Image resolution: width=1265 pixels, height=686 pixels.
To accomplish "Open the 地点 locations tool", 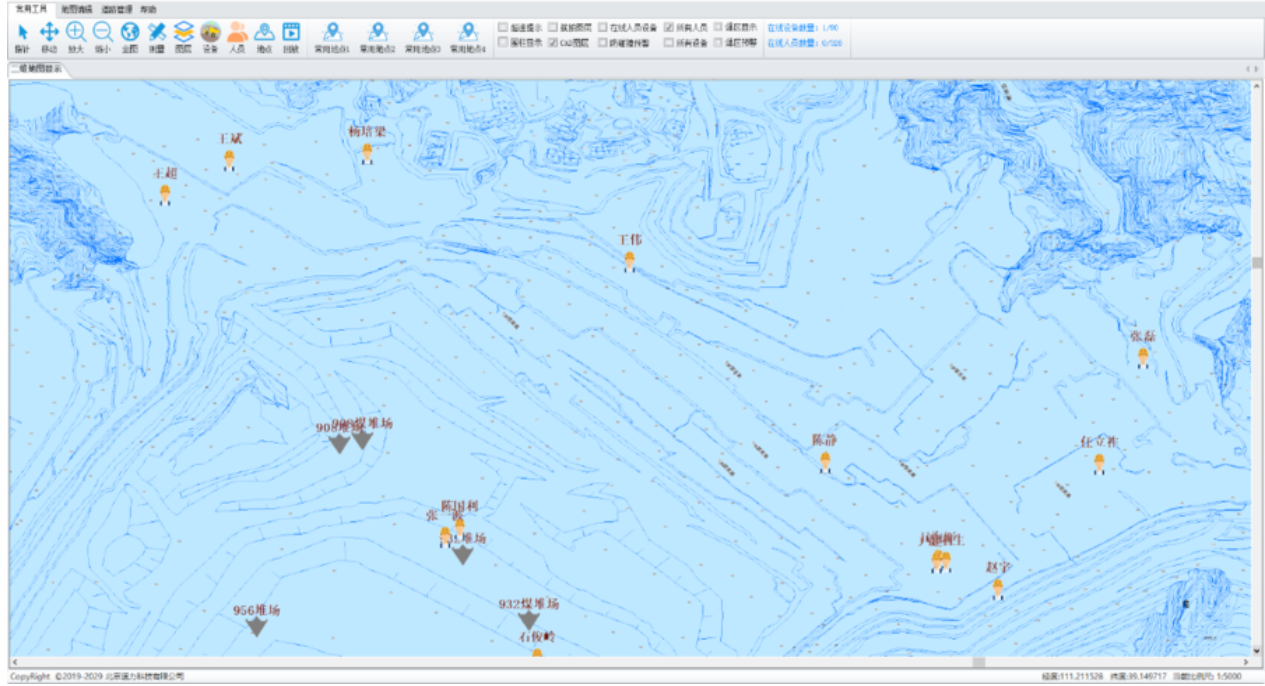I will pyautogui.click(x=264, y=37).
